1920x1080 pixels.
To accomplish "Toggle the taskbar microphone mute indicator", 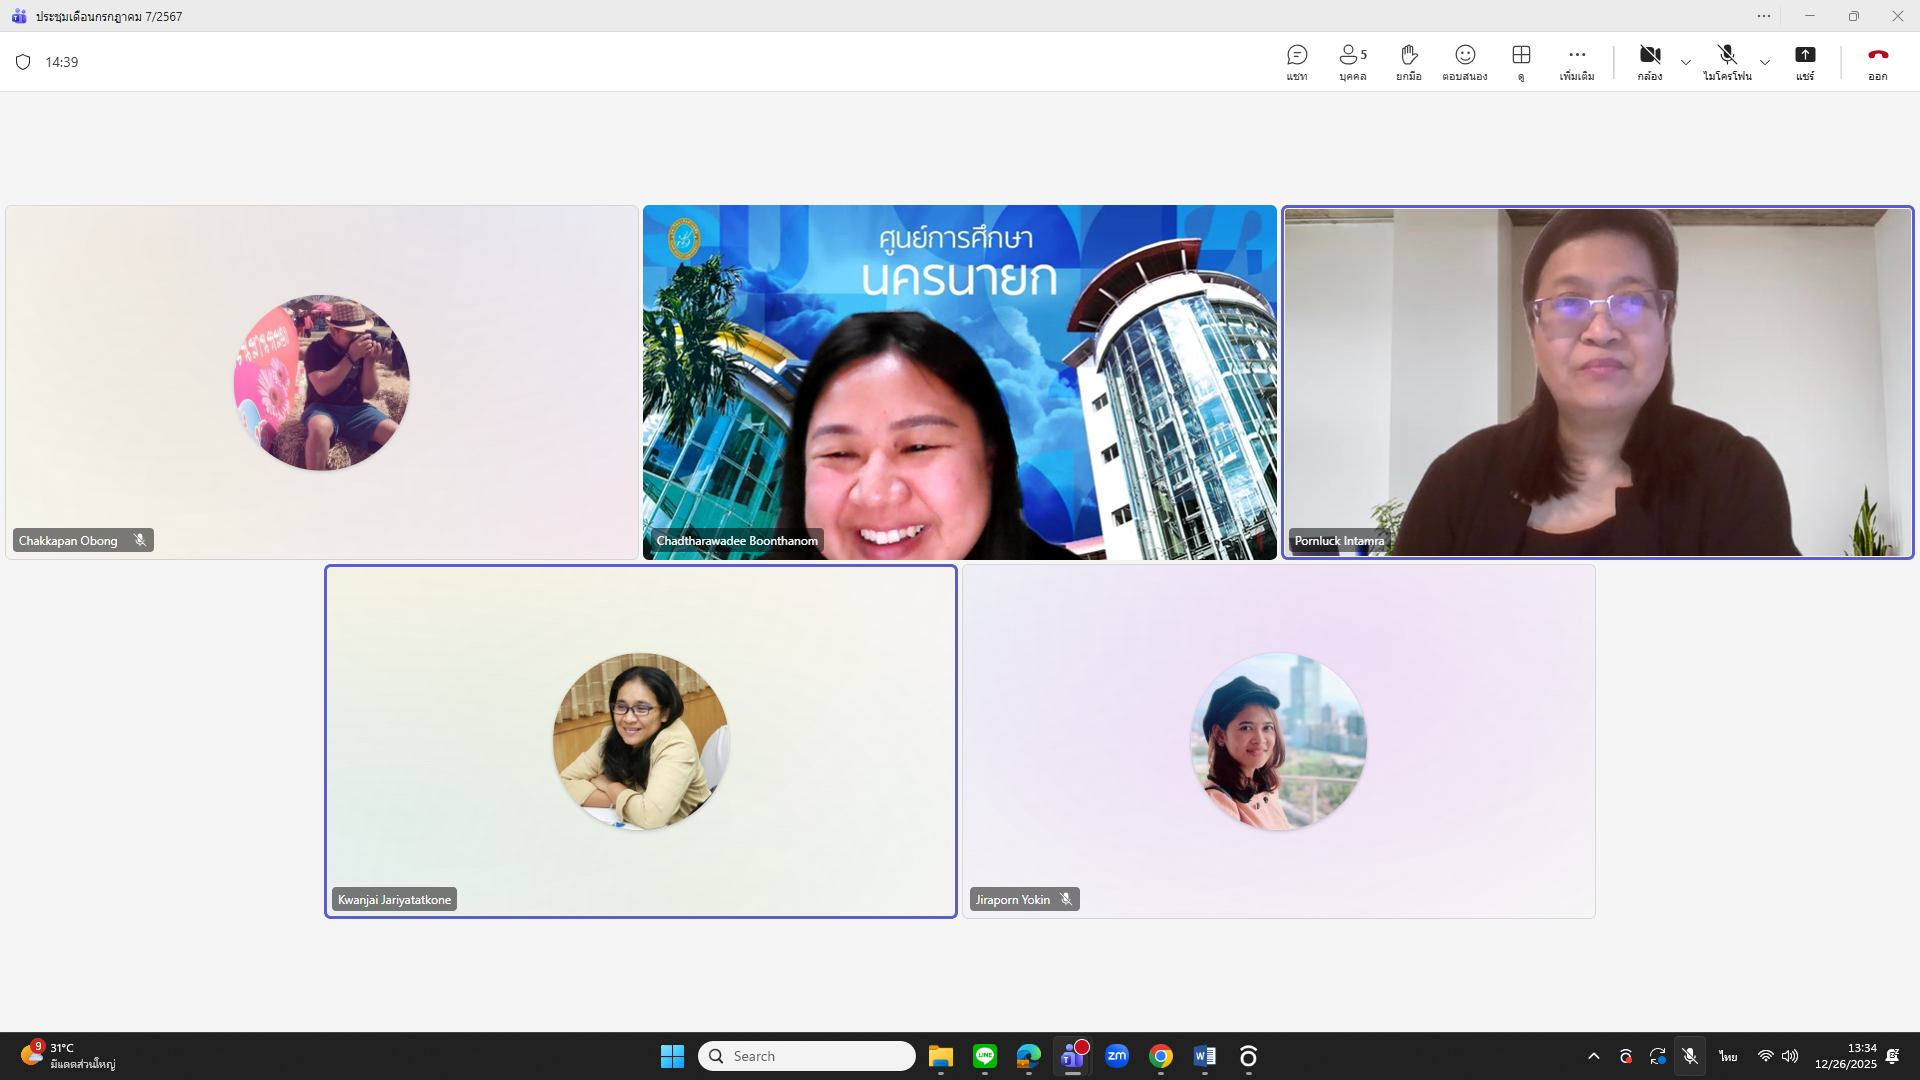I will [1690, 1056].
